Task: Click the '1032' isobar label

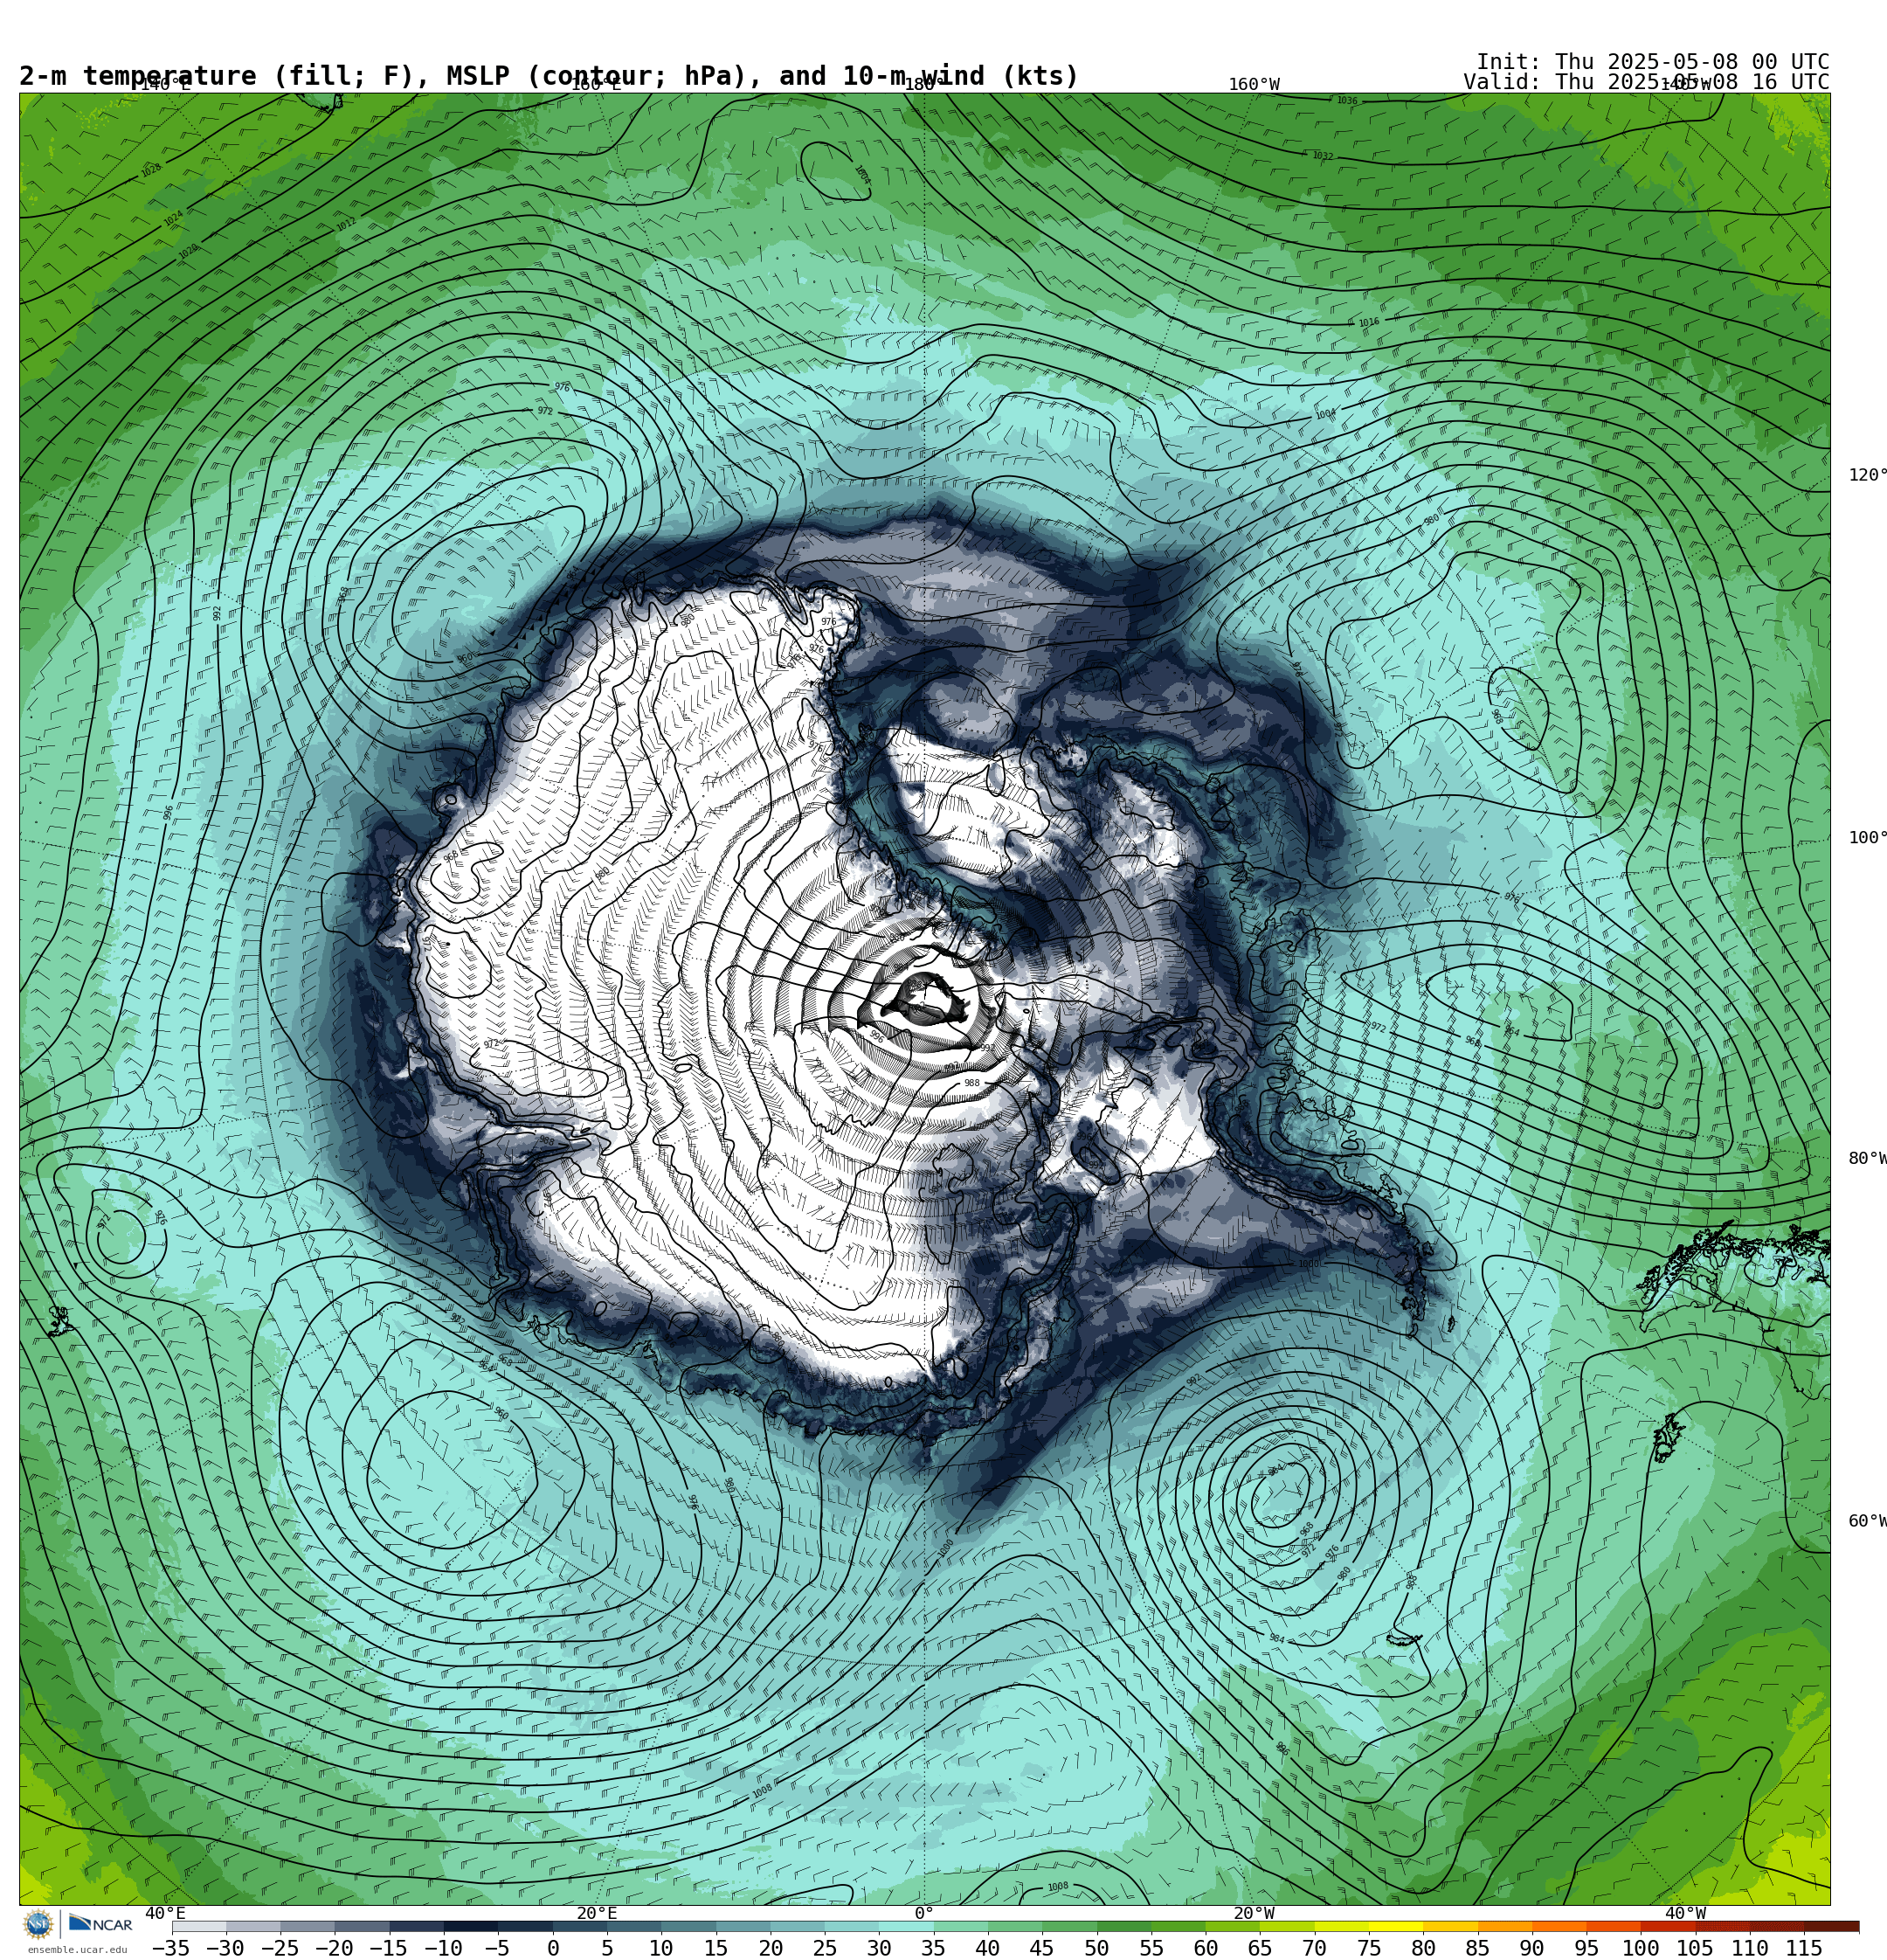Action: [x=1322, y=156]
